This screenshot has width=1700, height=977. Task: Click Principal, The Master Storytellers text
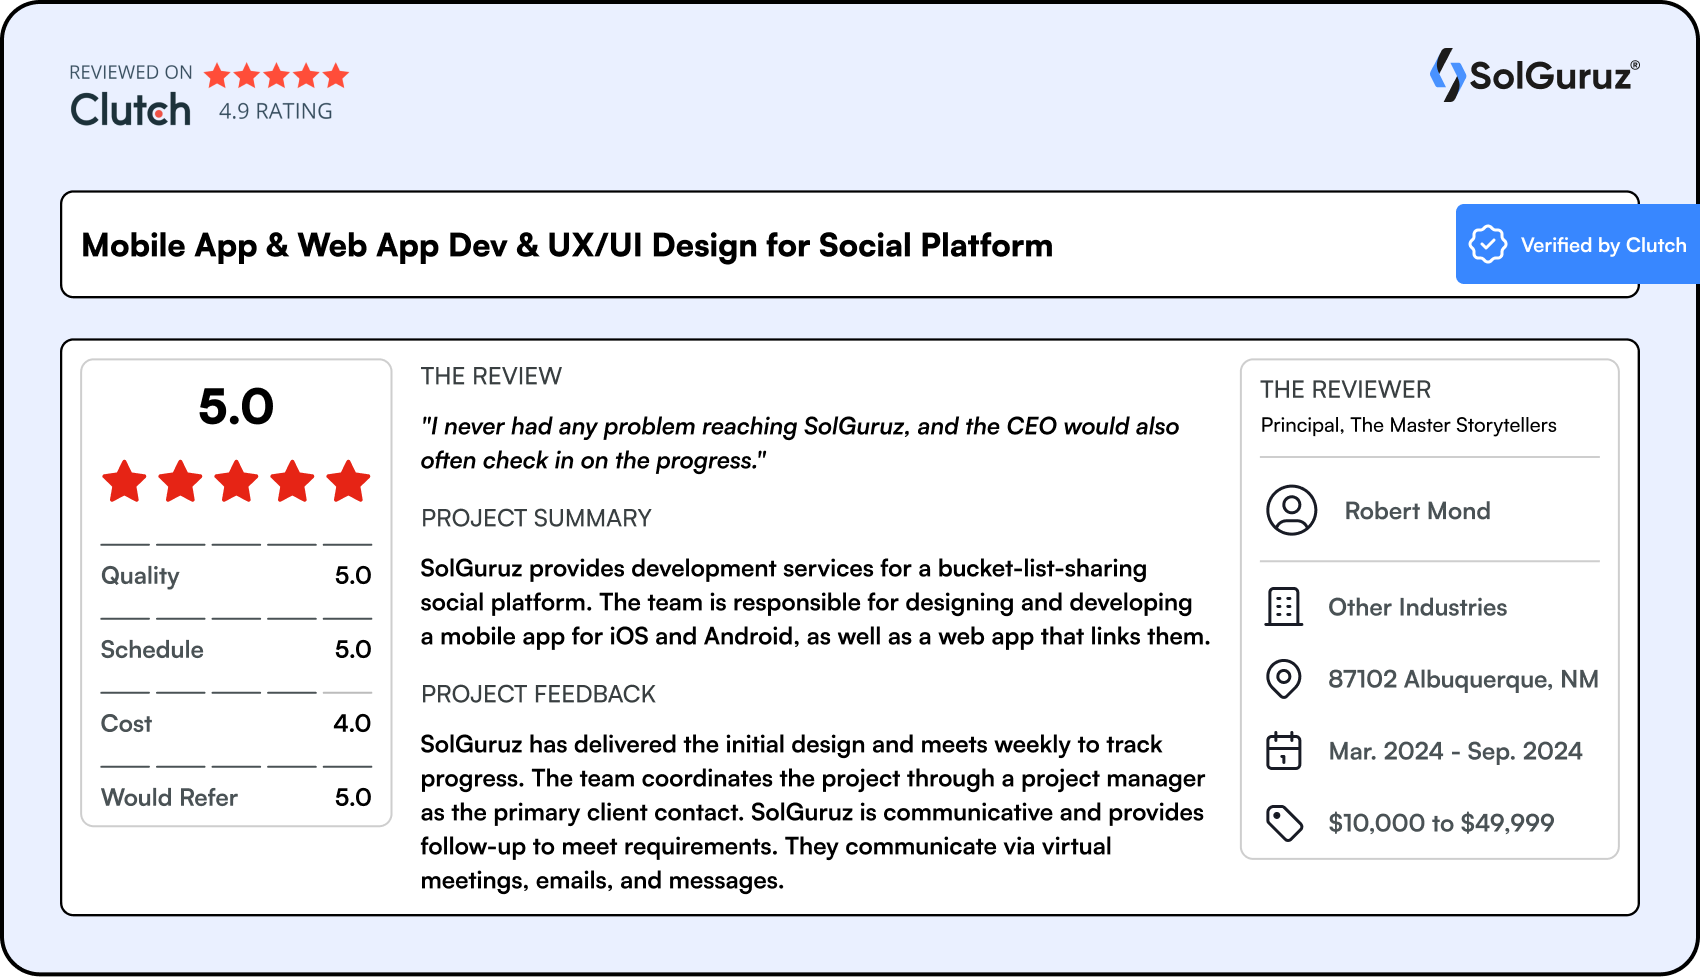[x=1408, y=425]
